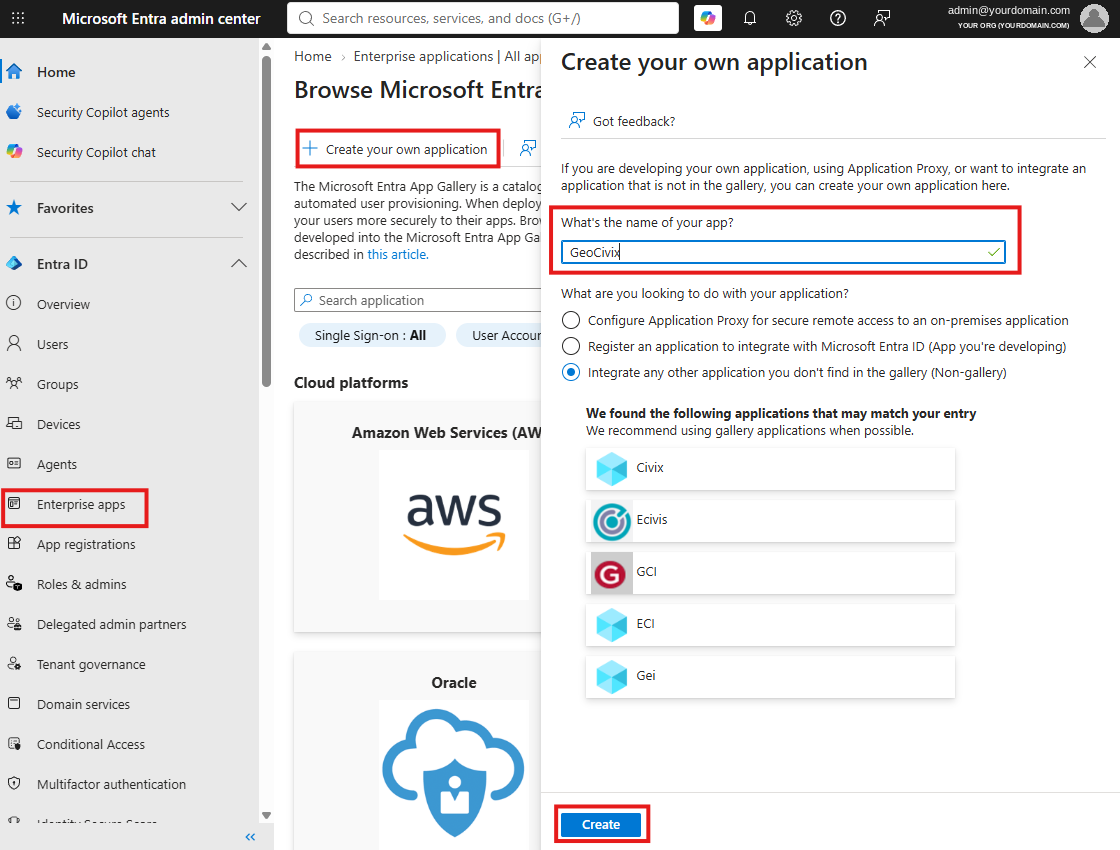
Task: Click the sidebar scrollbar thumb
Action: [266, 221]
